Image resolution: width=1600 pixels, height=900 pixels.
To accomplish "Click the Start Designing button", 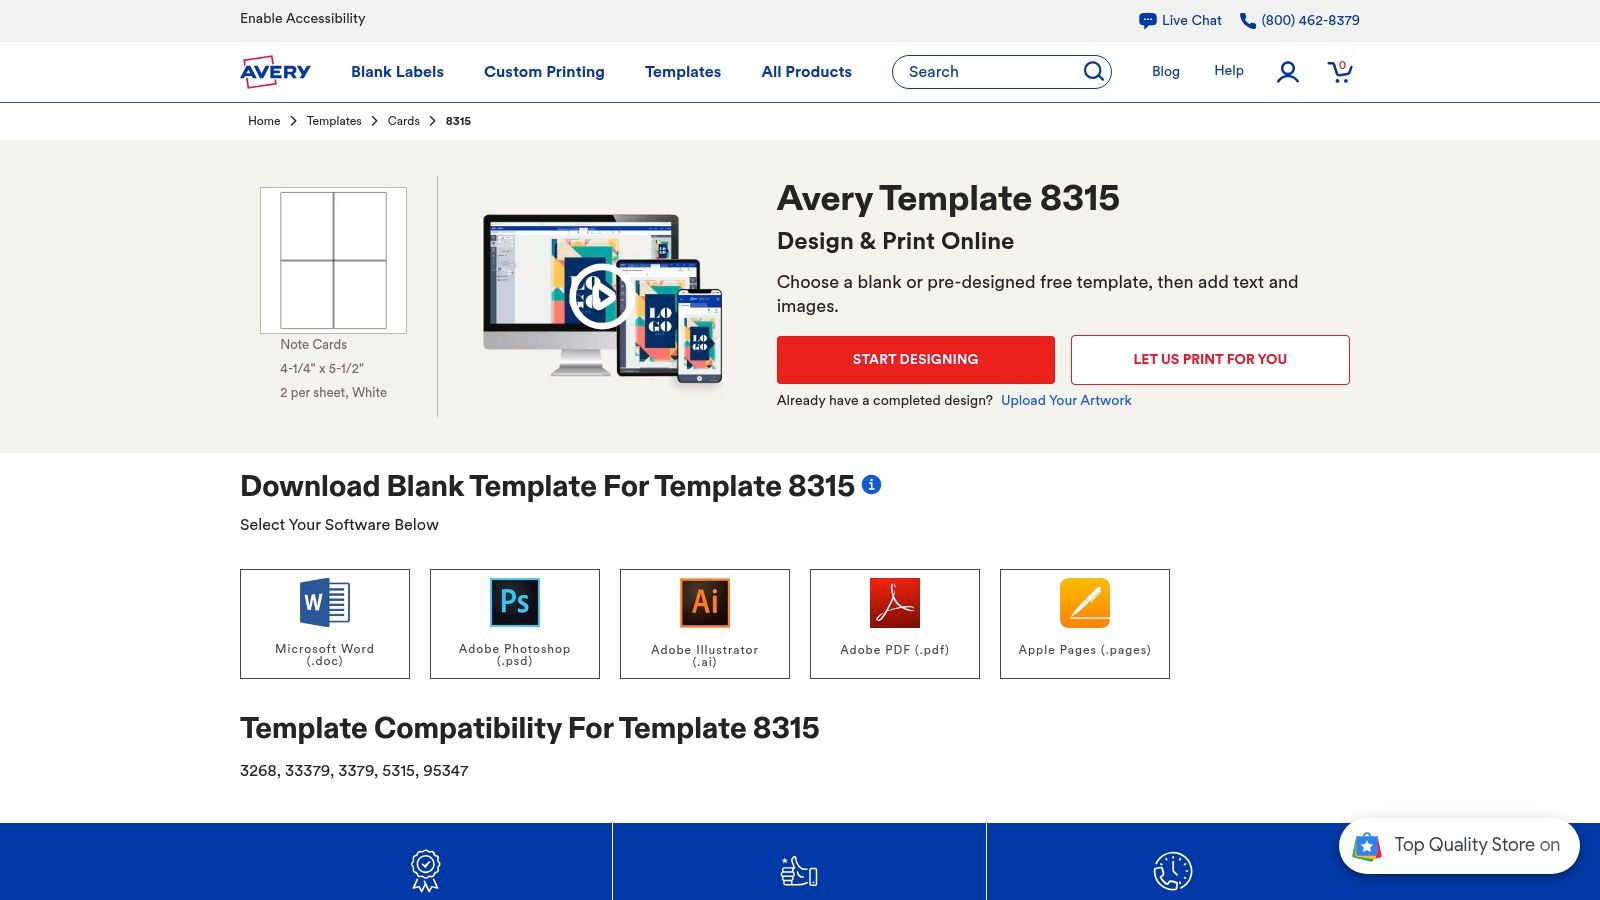I will coord(916,360).
